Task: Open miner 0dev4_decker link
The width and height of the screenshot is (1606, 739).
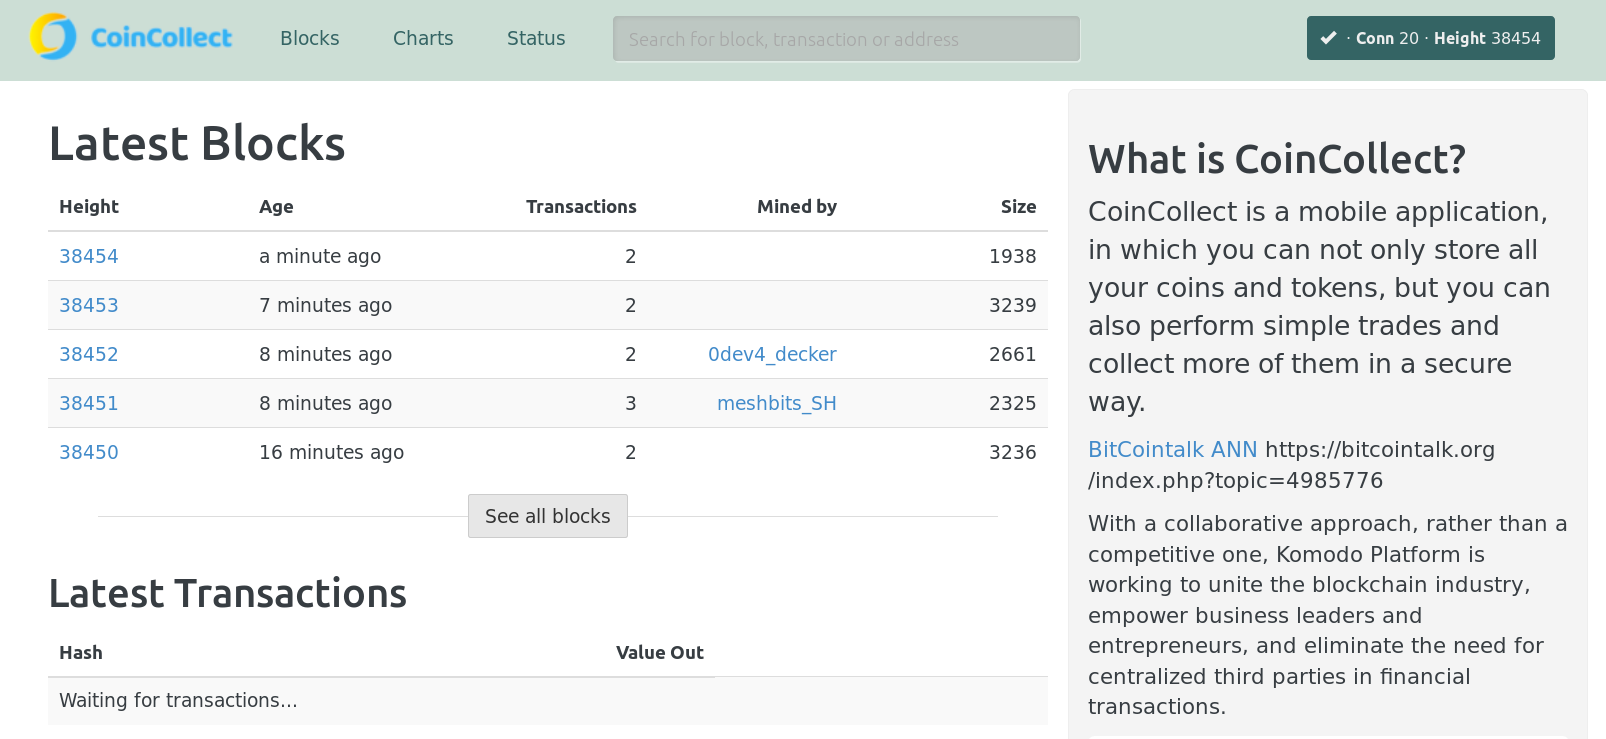Action: (772, 354)
